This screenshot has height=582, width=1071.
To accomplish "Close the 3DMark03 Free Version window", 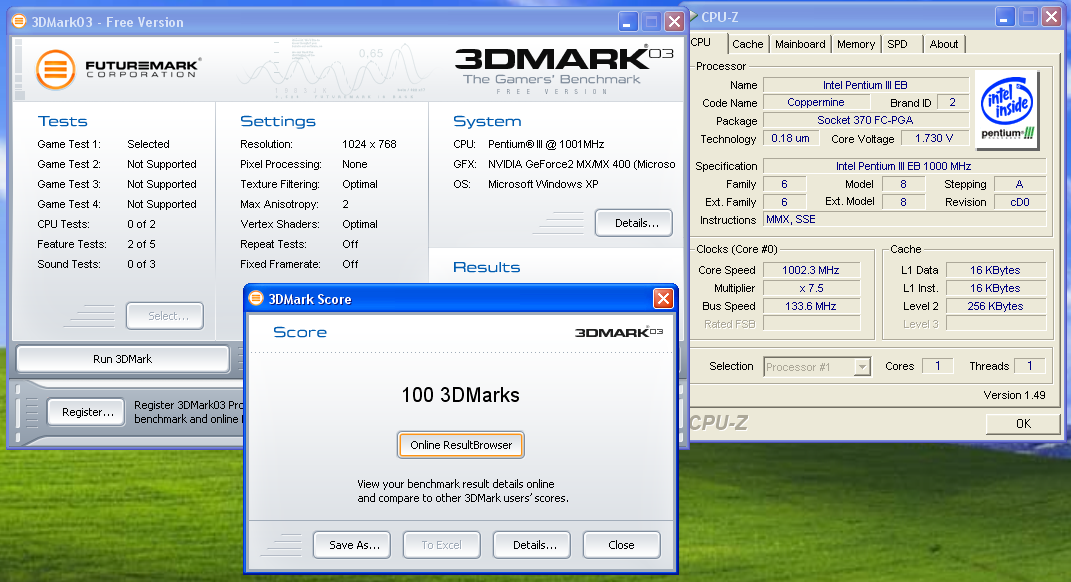I will coord(674,22).
